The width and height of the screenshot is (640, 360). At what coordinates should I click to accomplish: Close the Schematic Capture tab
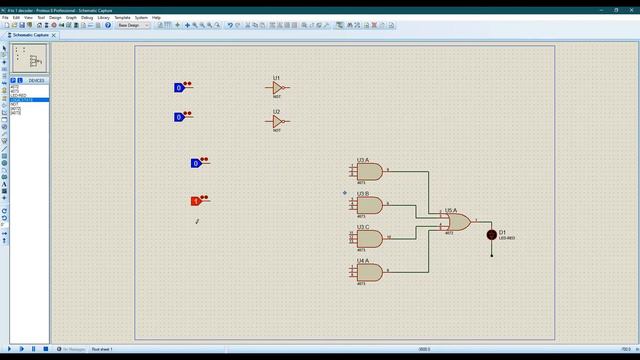(54, 36)
